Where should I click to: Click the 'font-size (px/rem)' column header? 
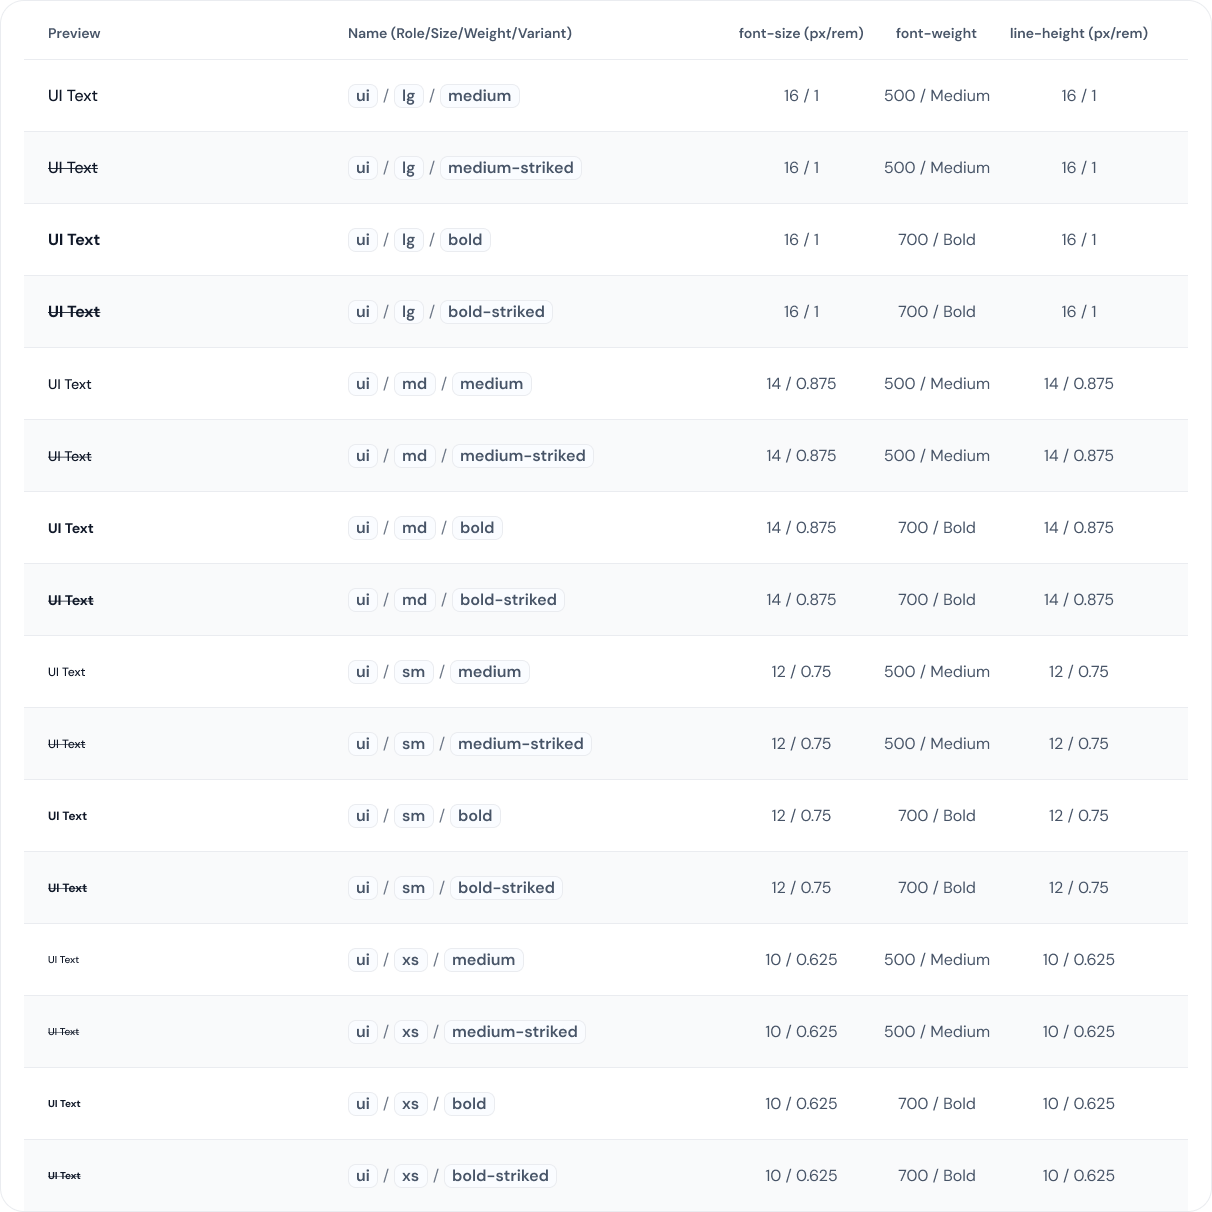pyautogui.click(x=801, y=33)
